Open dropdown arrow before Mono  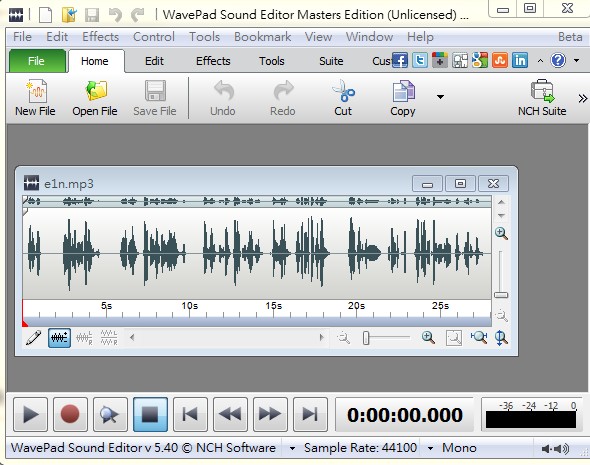coord(430,448)
